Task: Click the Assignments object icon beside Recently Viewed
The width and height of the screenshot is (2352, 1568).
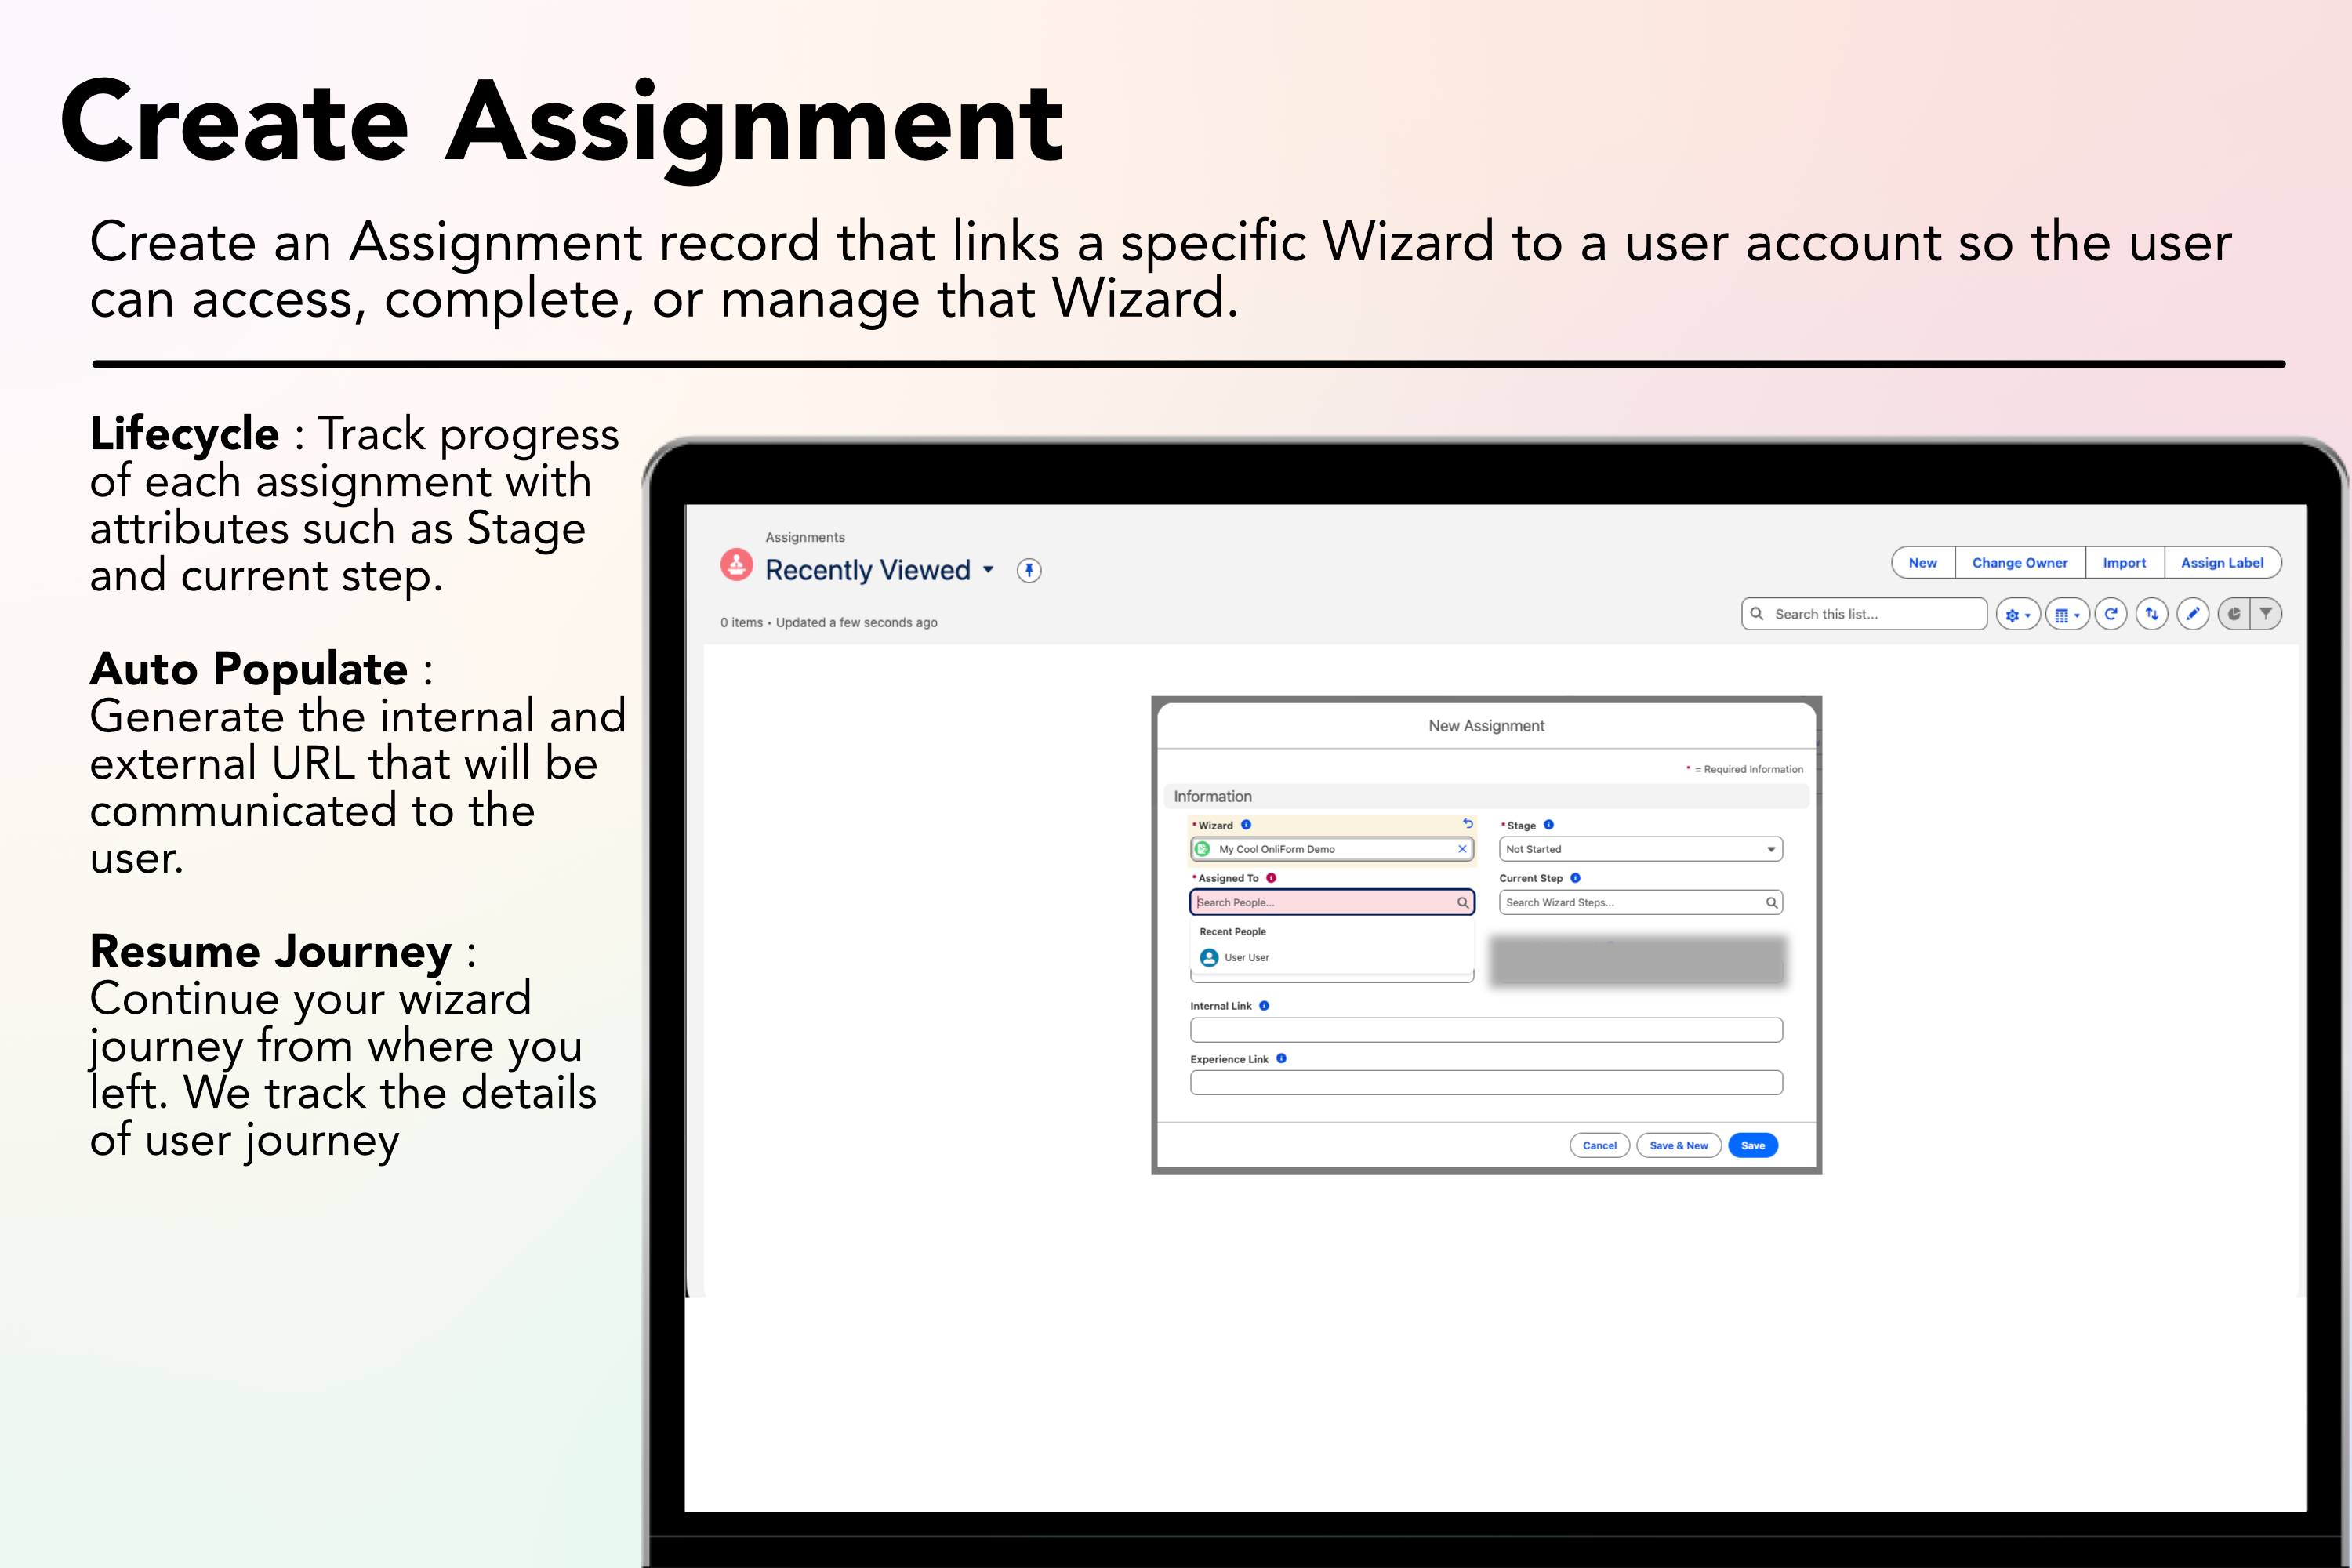Action: point(737,564)
